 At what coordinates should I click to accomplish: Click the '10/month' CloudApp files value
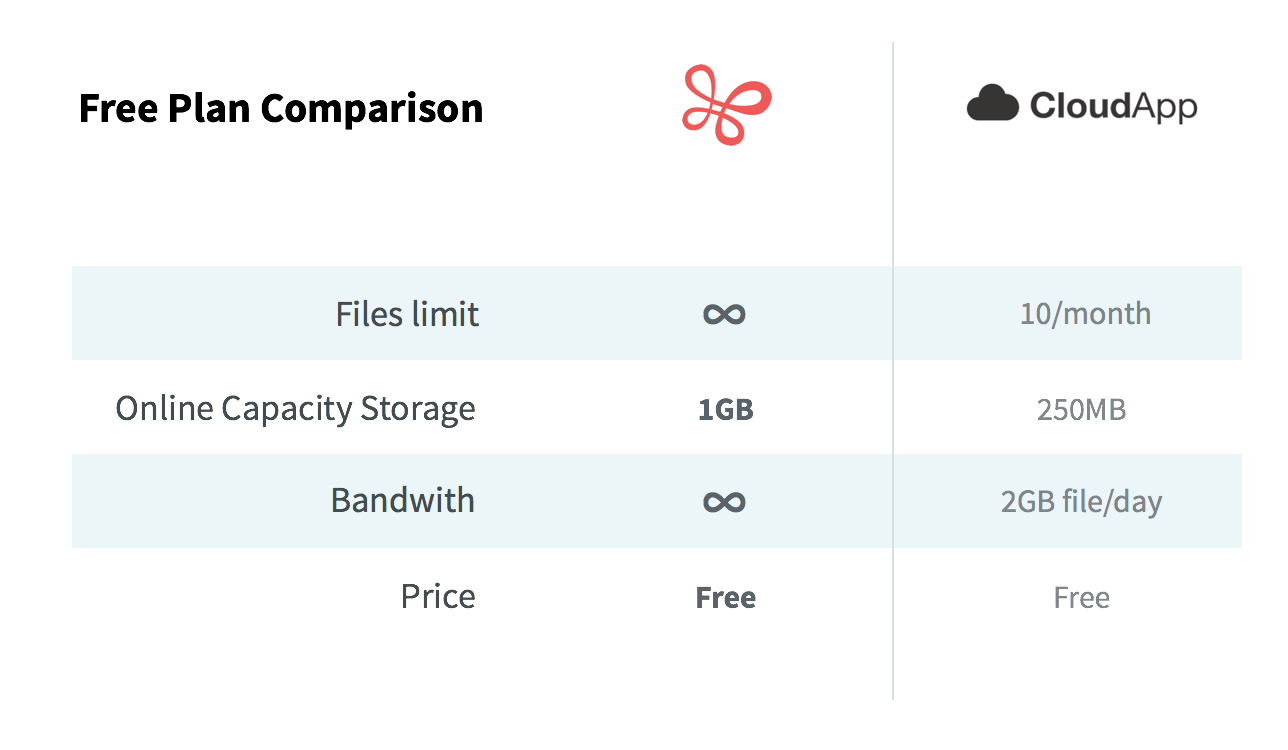1085,314
